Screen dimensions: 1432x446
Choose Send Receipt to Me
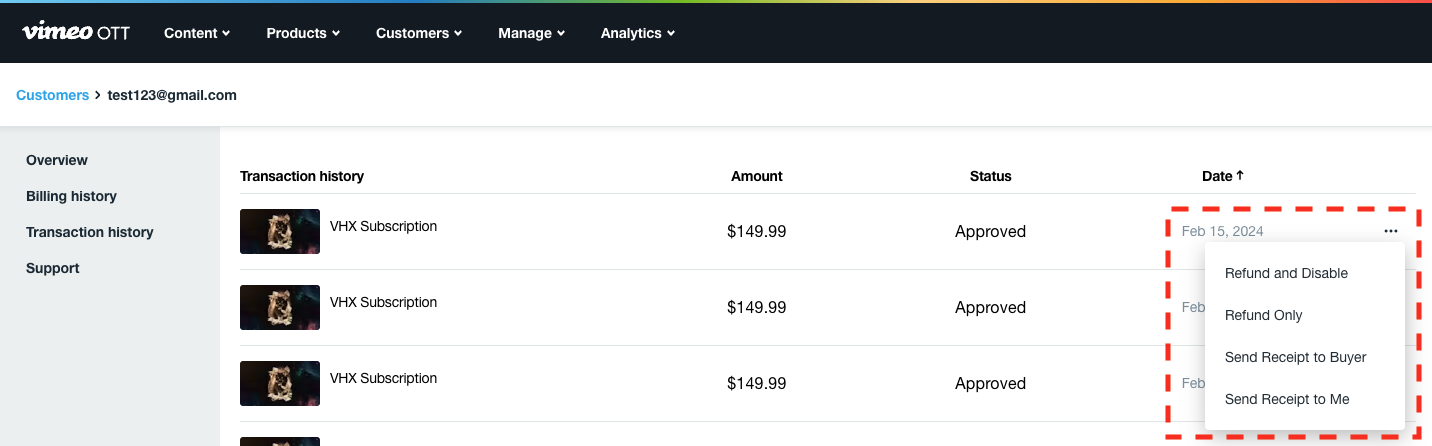1286,399
